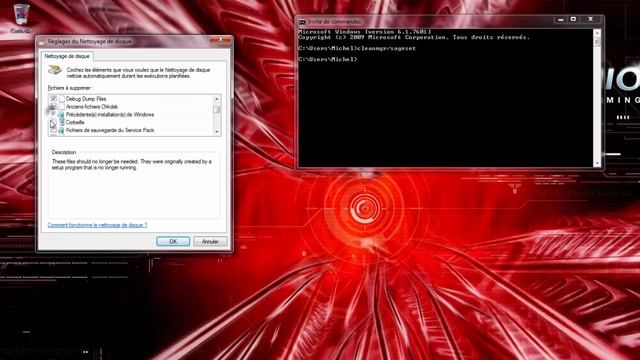The height and width of the screenshot is (360, 640).
Task: Click the Command Prompt title bar icon
Action: pyautogui.click(x=302, y=22)
